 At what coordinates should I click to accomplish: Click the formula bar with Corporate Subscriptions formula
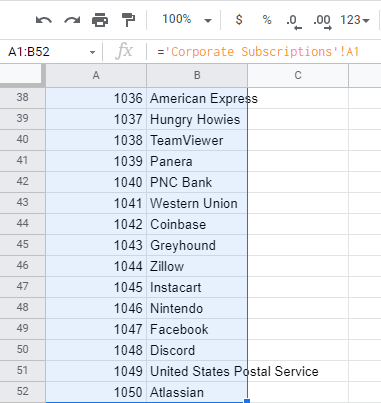[x=263, y=52]
